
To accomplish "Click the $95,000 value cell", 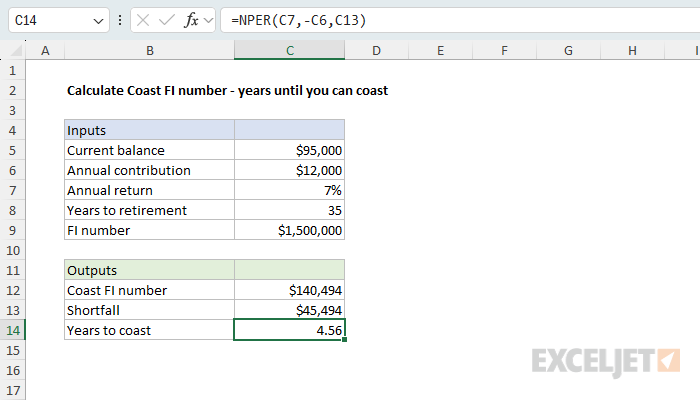I will (289, 150).
